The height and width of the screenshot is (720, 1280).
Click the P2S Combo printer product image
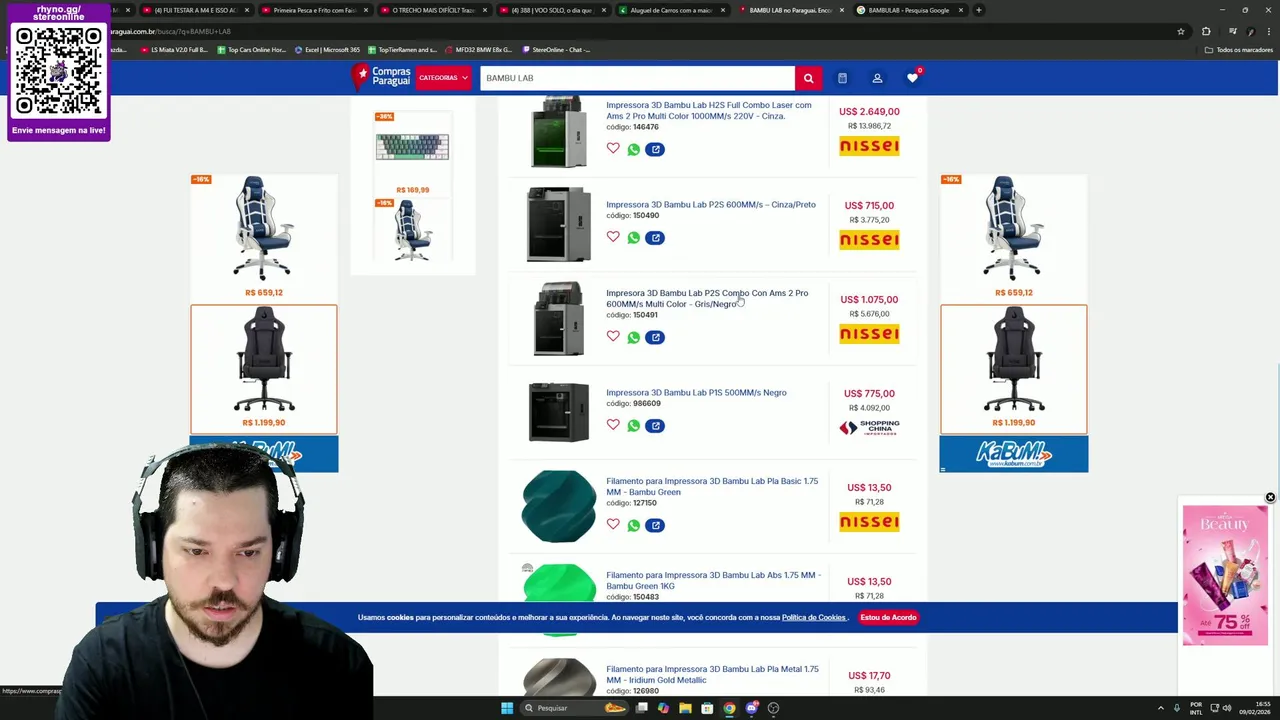point(558,318)
